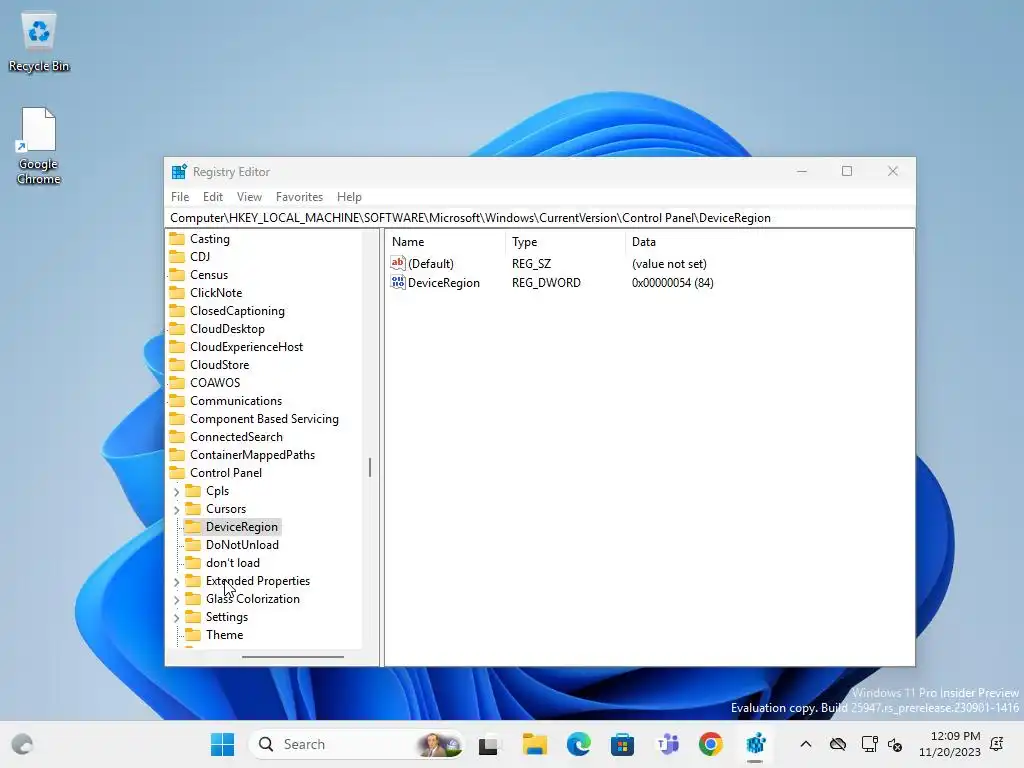Open the Help menu

pos(349,197)
